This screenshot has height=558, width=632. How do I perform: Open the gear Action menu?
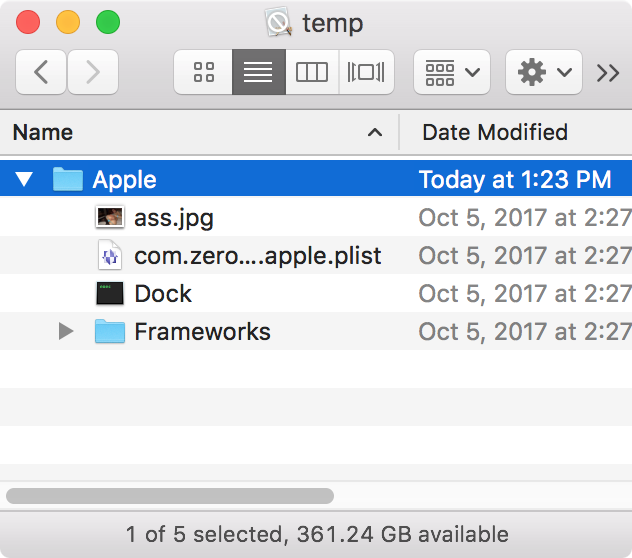point(544,72)
